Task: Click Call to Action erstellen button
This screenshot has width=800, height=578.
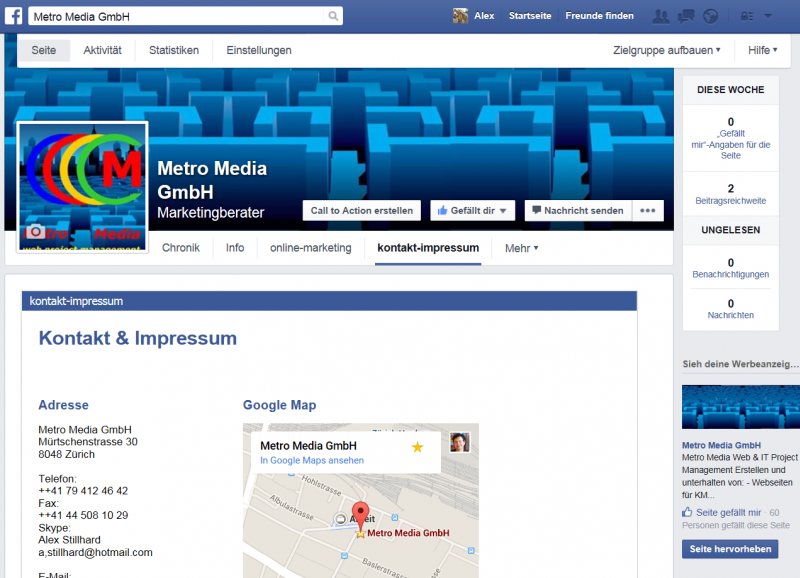Action: [x=362, y=211]
